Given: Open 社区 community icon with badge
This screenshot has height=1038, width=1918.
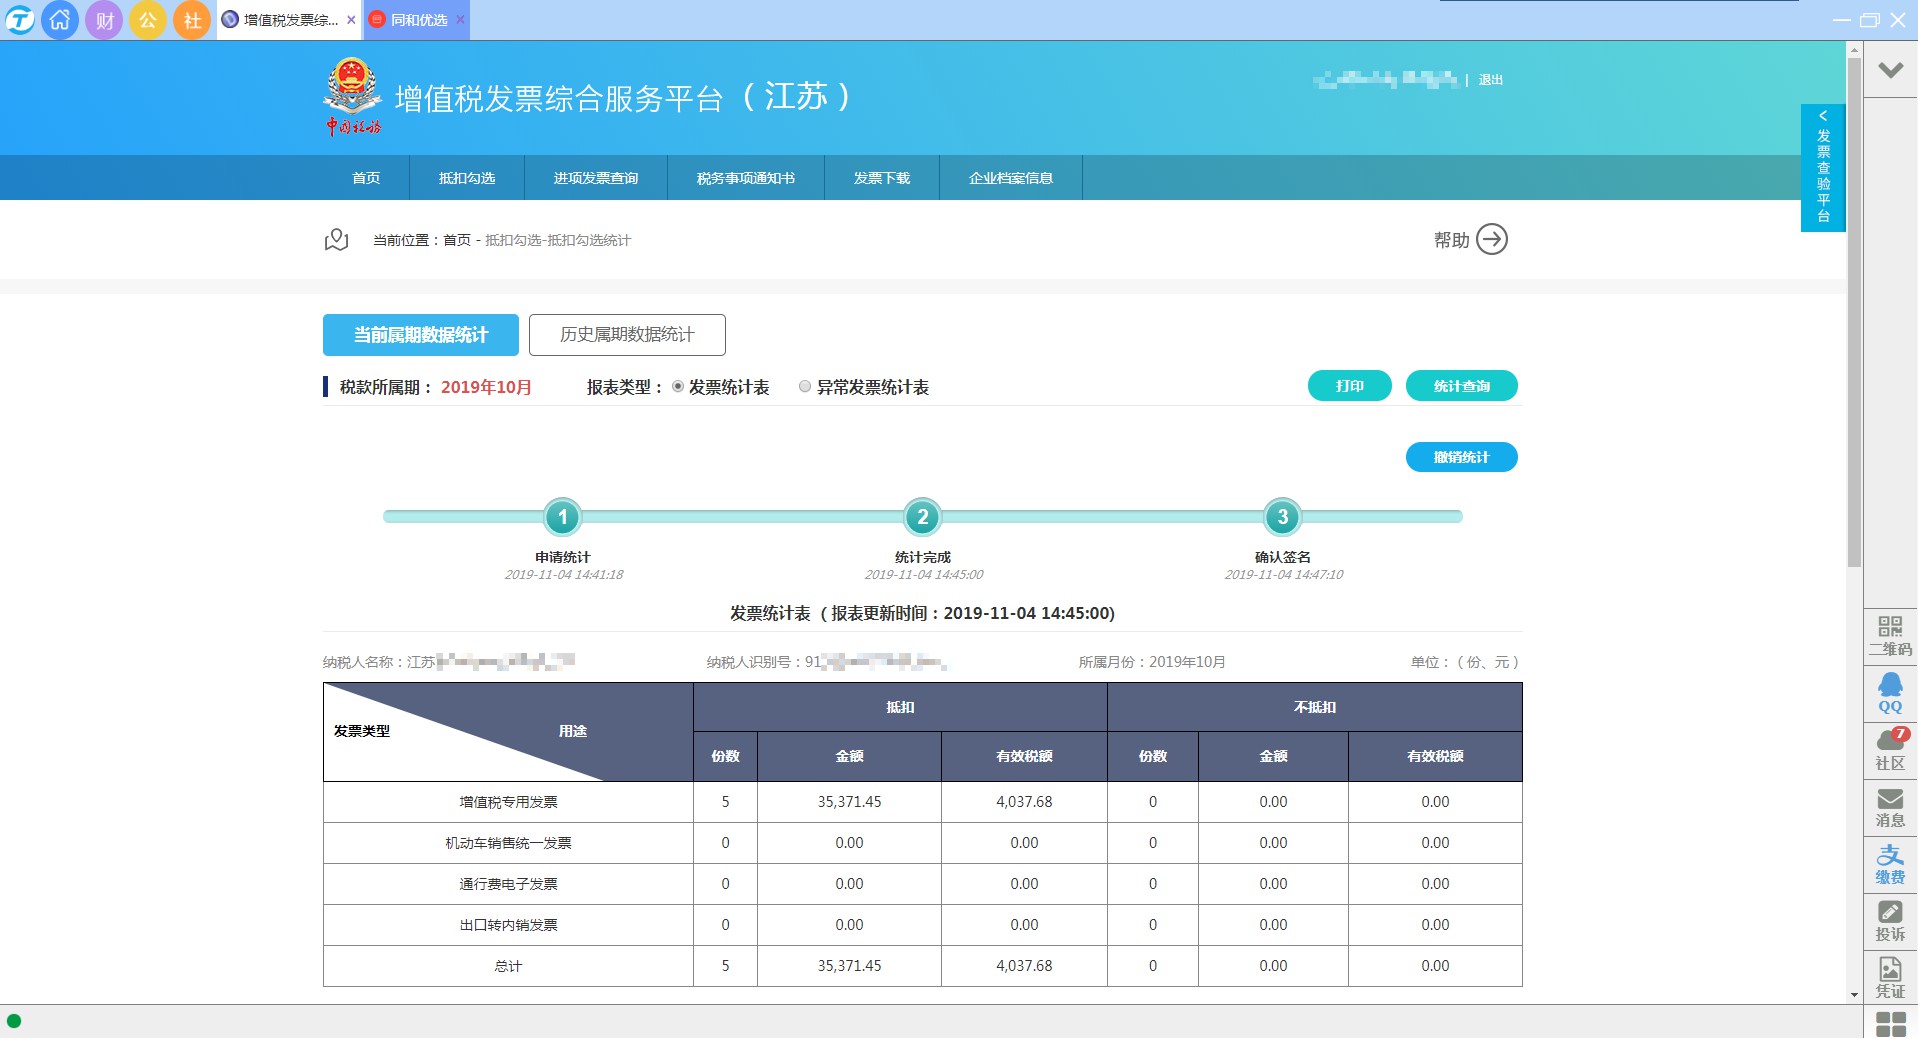Looking at the screenshot, I should (x=1889, y=749).
